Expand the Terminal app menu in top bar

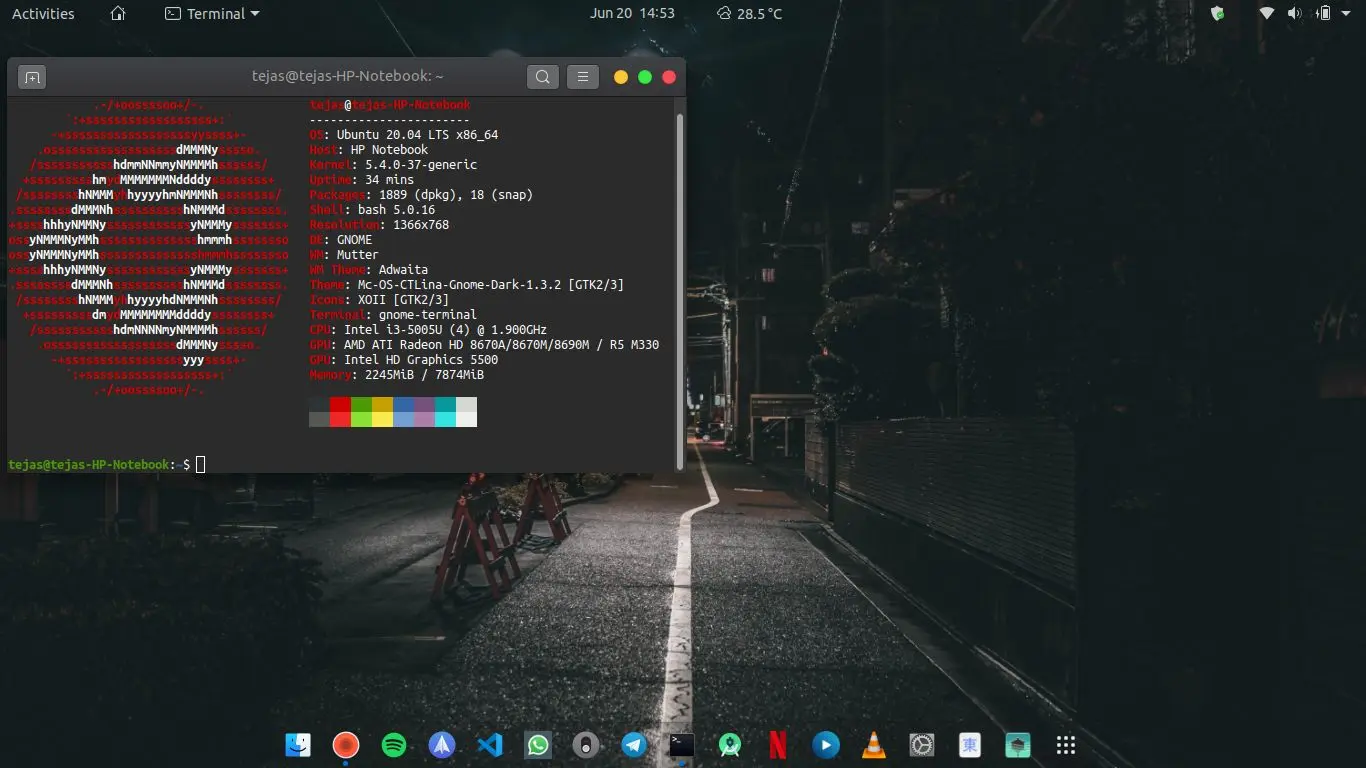pos(212,14)
